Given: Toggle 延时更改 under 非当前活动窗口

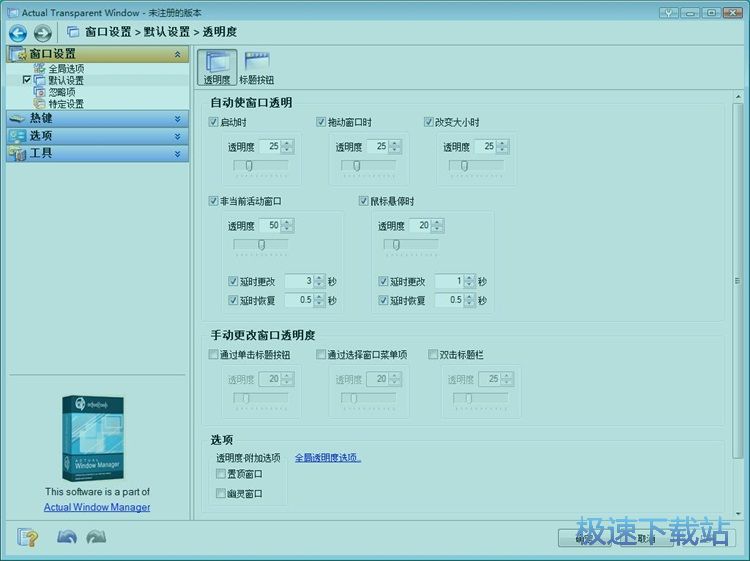Looking at the screenshot, I should [233, 281].
